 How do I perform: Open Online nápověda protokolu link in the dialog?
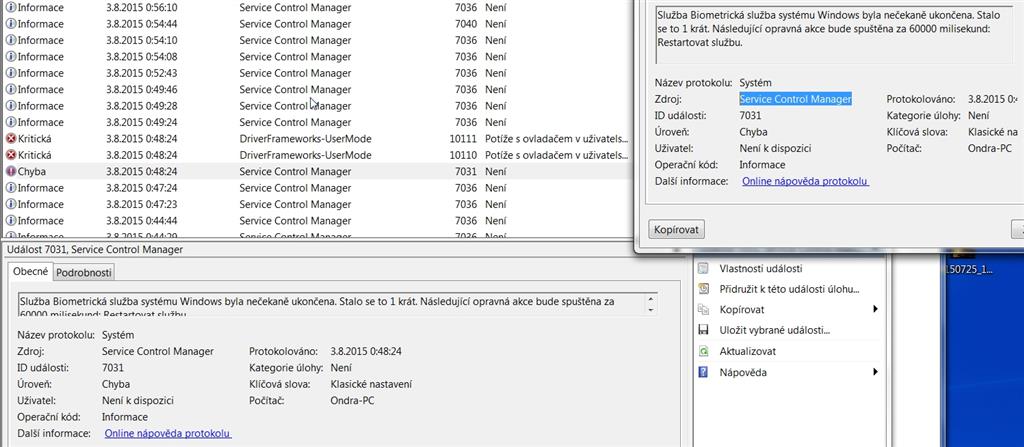click(x=805, y=181)
